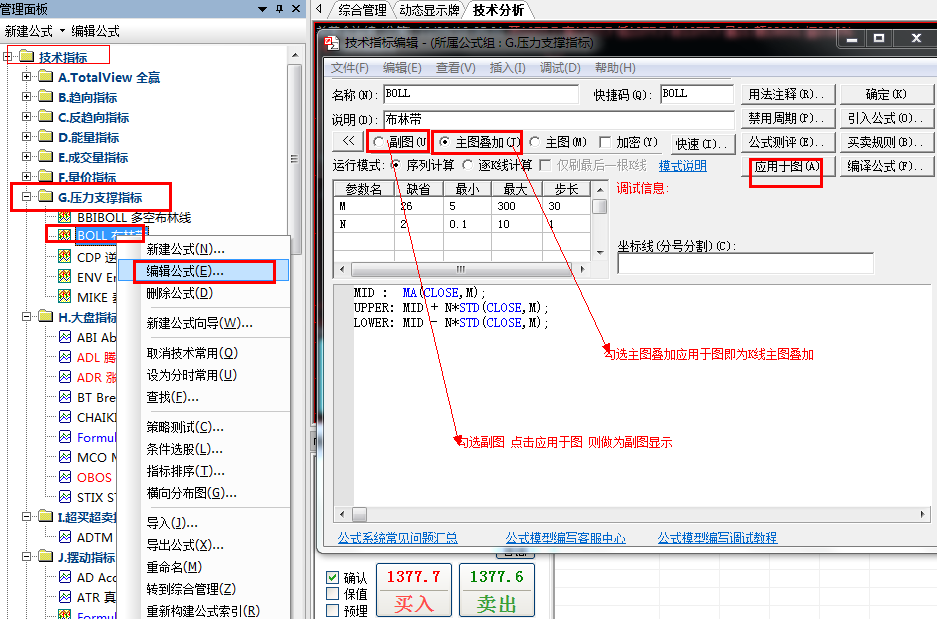Select 序列计算 run mode
The height and width of the screenshot is (619, 937).
395,165
